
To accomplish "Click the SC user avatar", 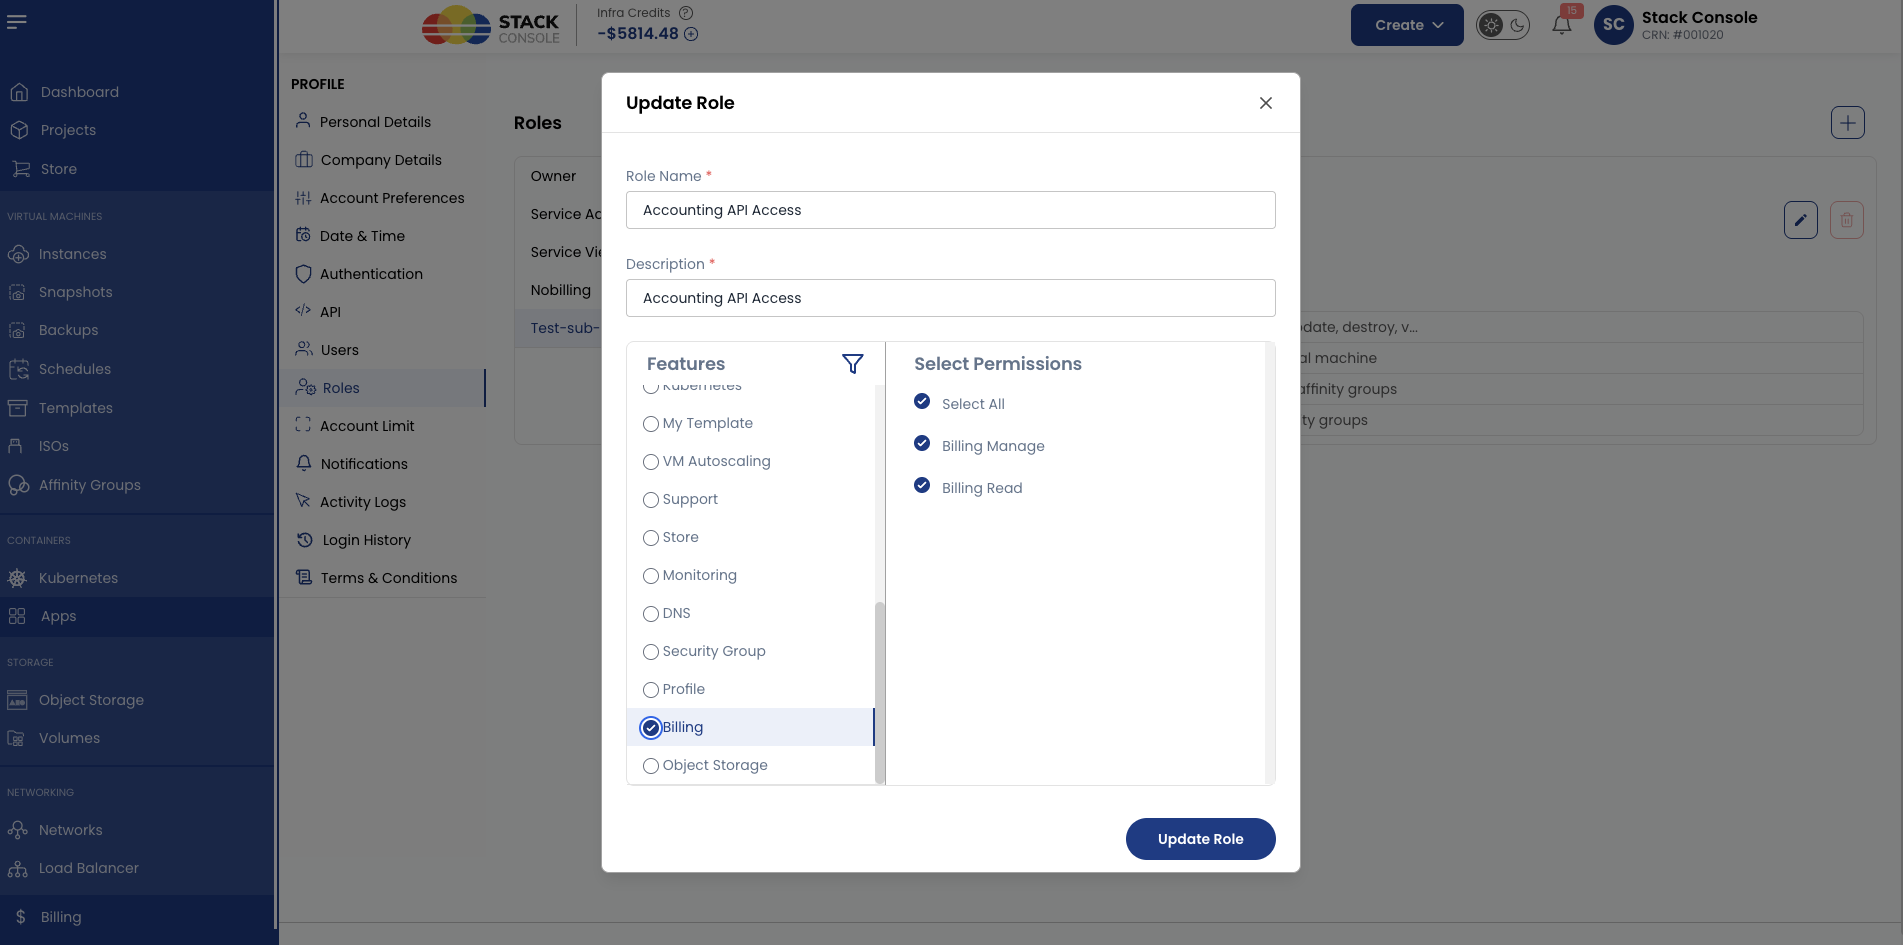I will click(x=1613, y=25).
